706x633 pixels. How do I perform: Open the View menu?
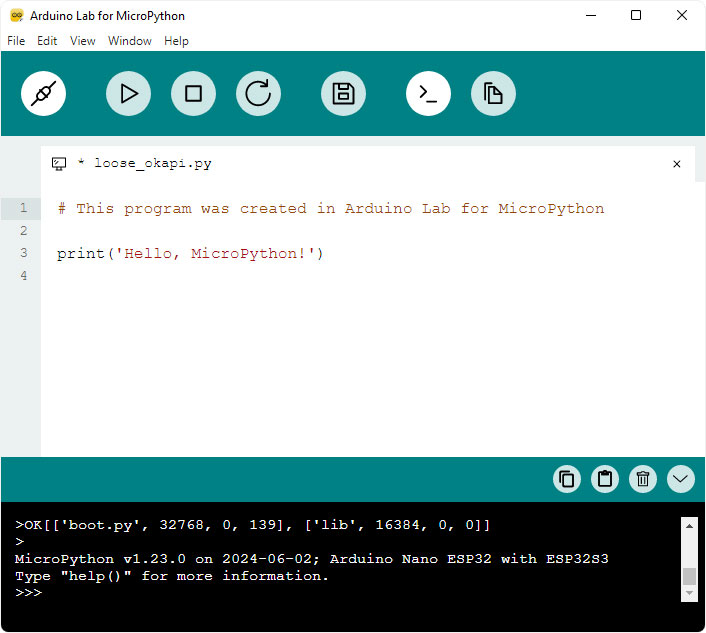[x=82, y=41]
